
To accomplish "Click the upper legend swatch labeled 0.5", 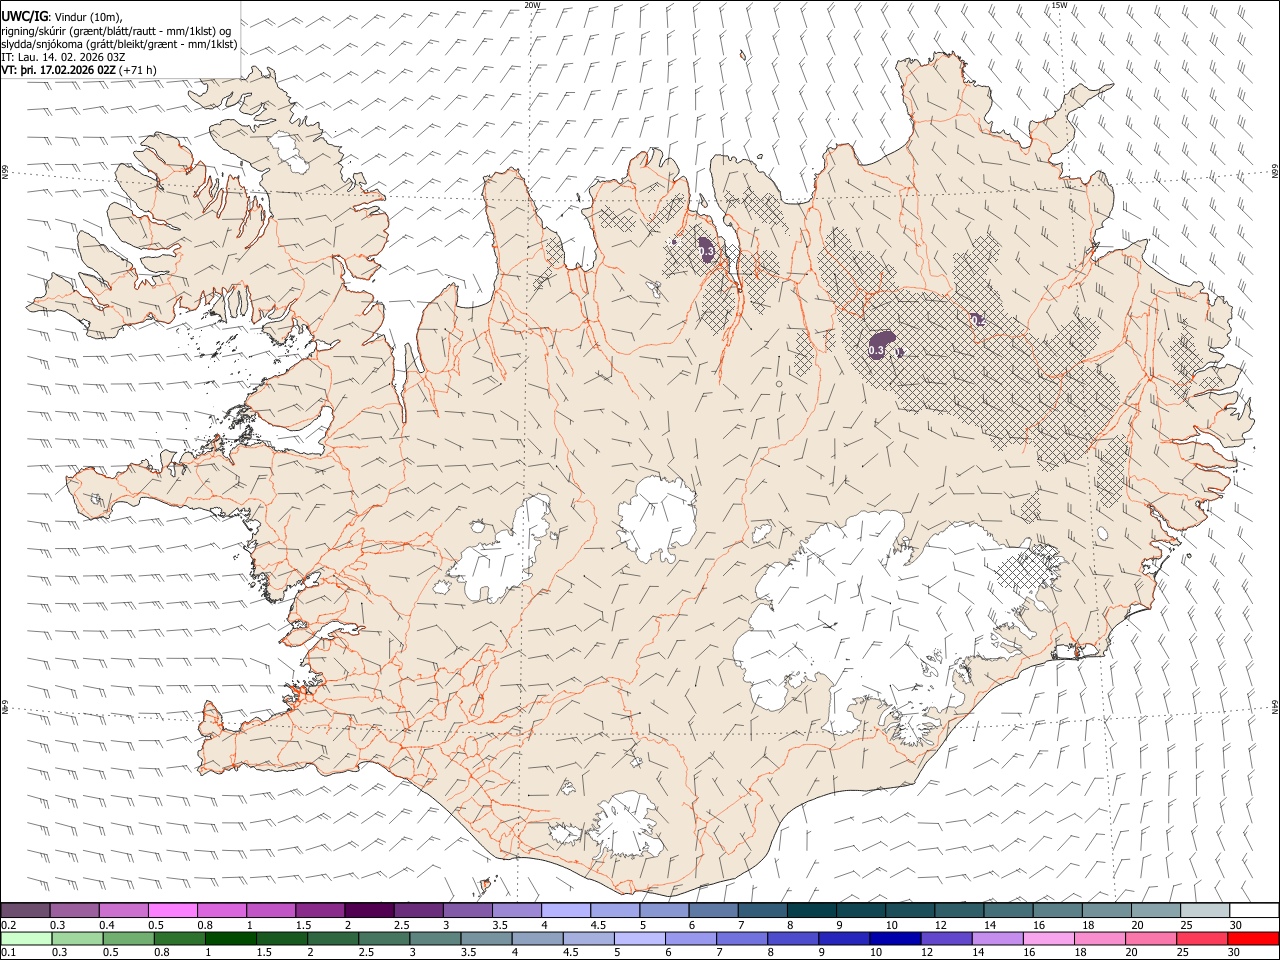I will click(172, 910).
